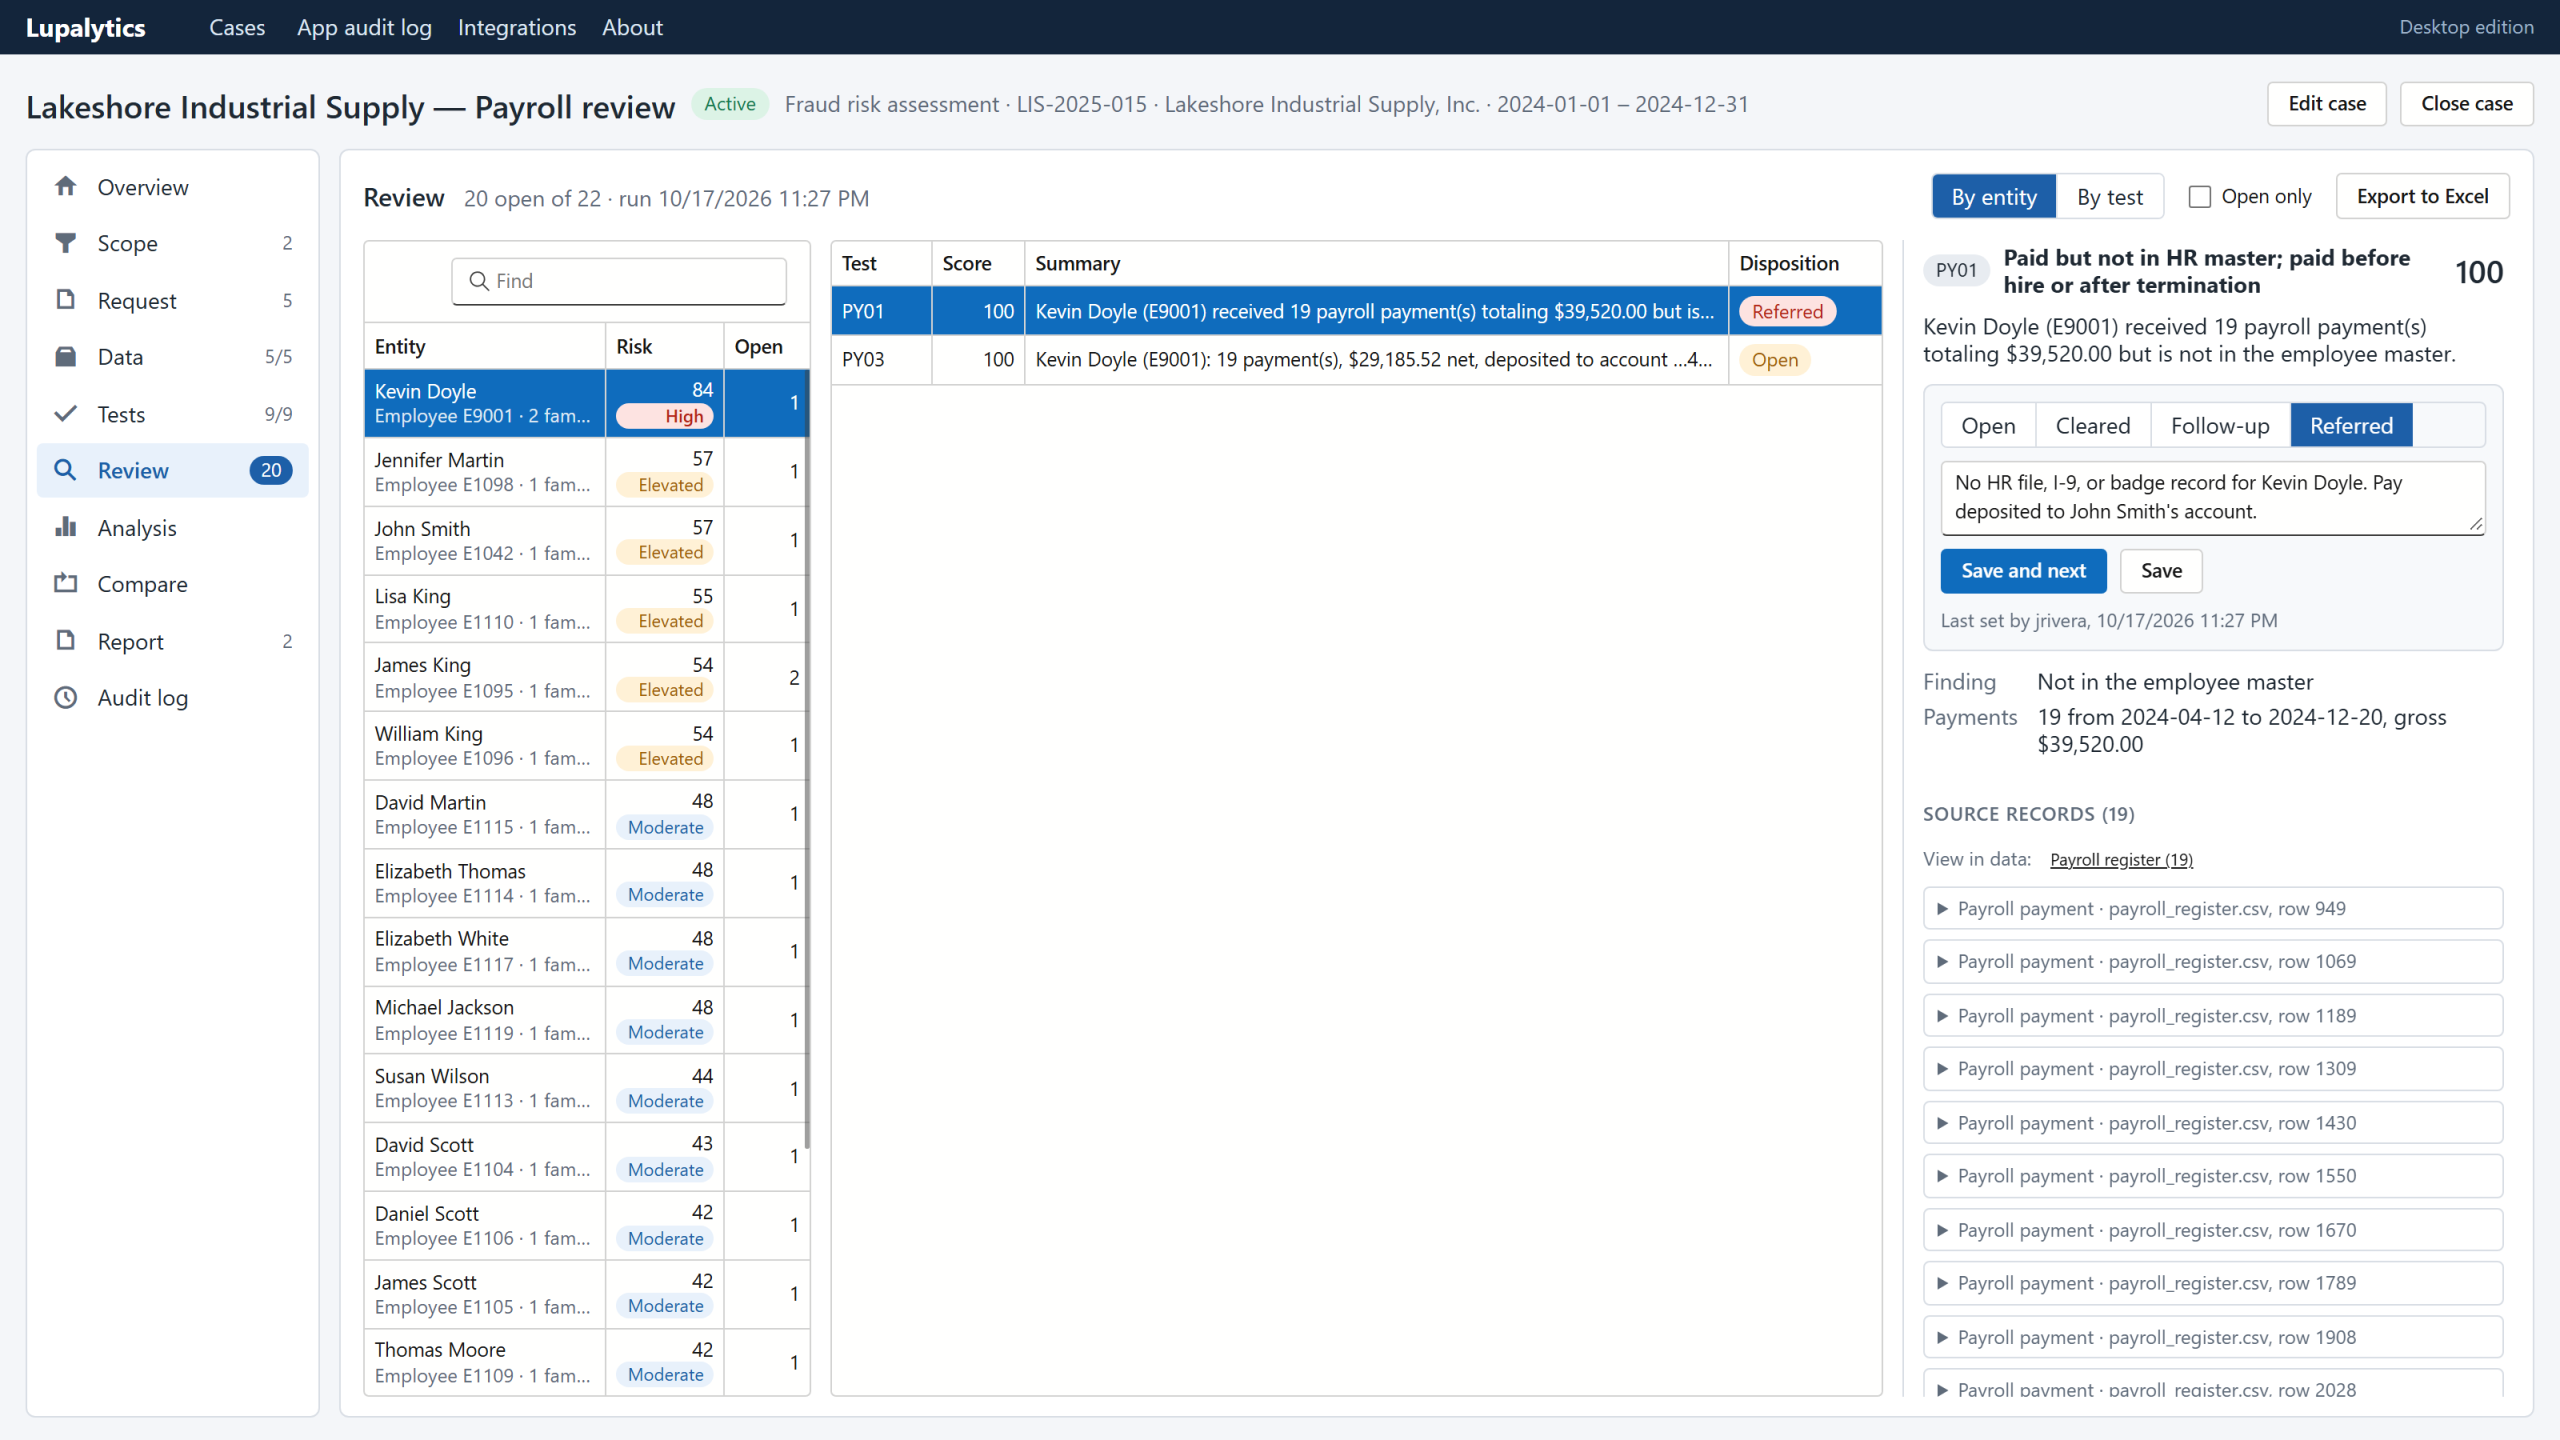Set disposition to Follow-up
Image resolution: width=2560 pixels, height=1440 pixels.
click(2220, 426)
